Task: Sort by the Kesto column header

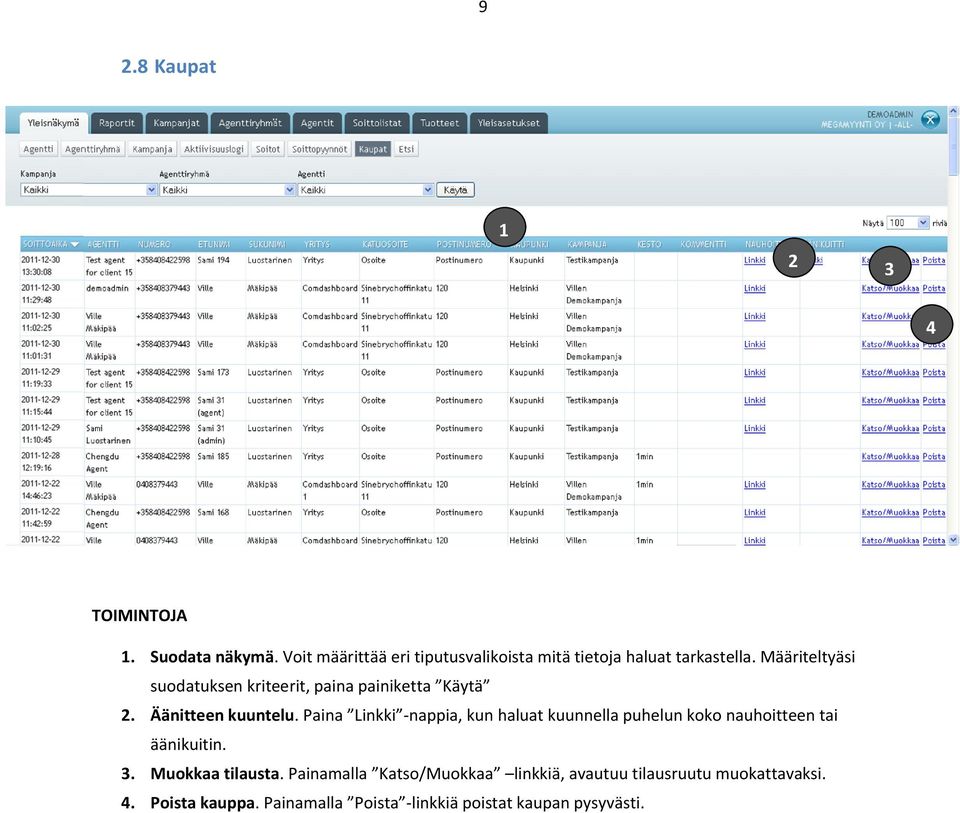Action: click(x=649, y=244)
